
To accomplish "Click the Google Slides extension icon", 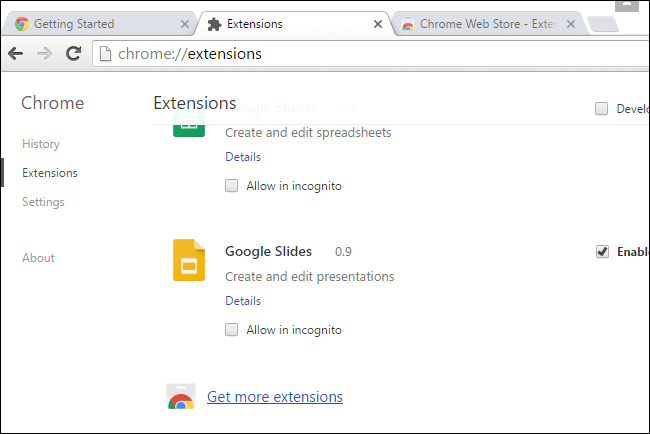I will tap(189, 260).
